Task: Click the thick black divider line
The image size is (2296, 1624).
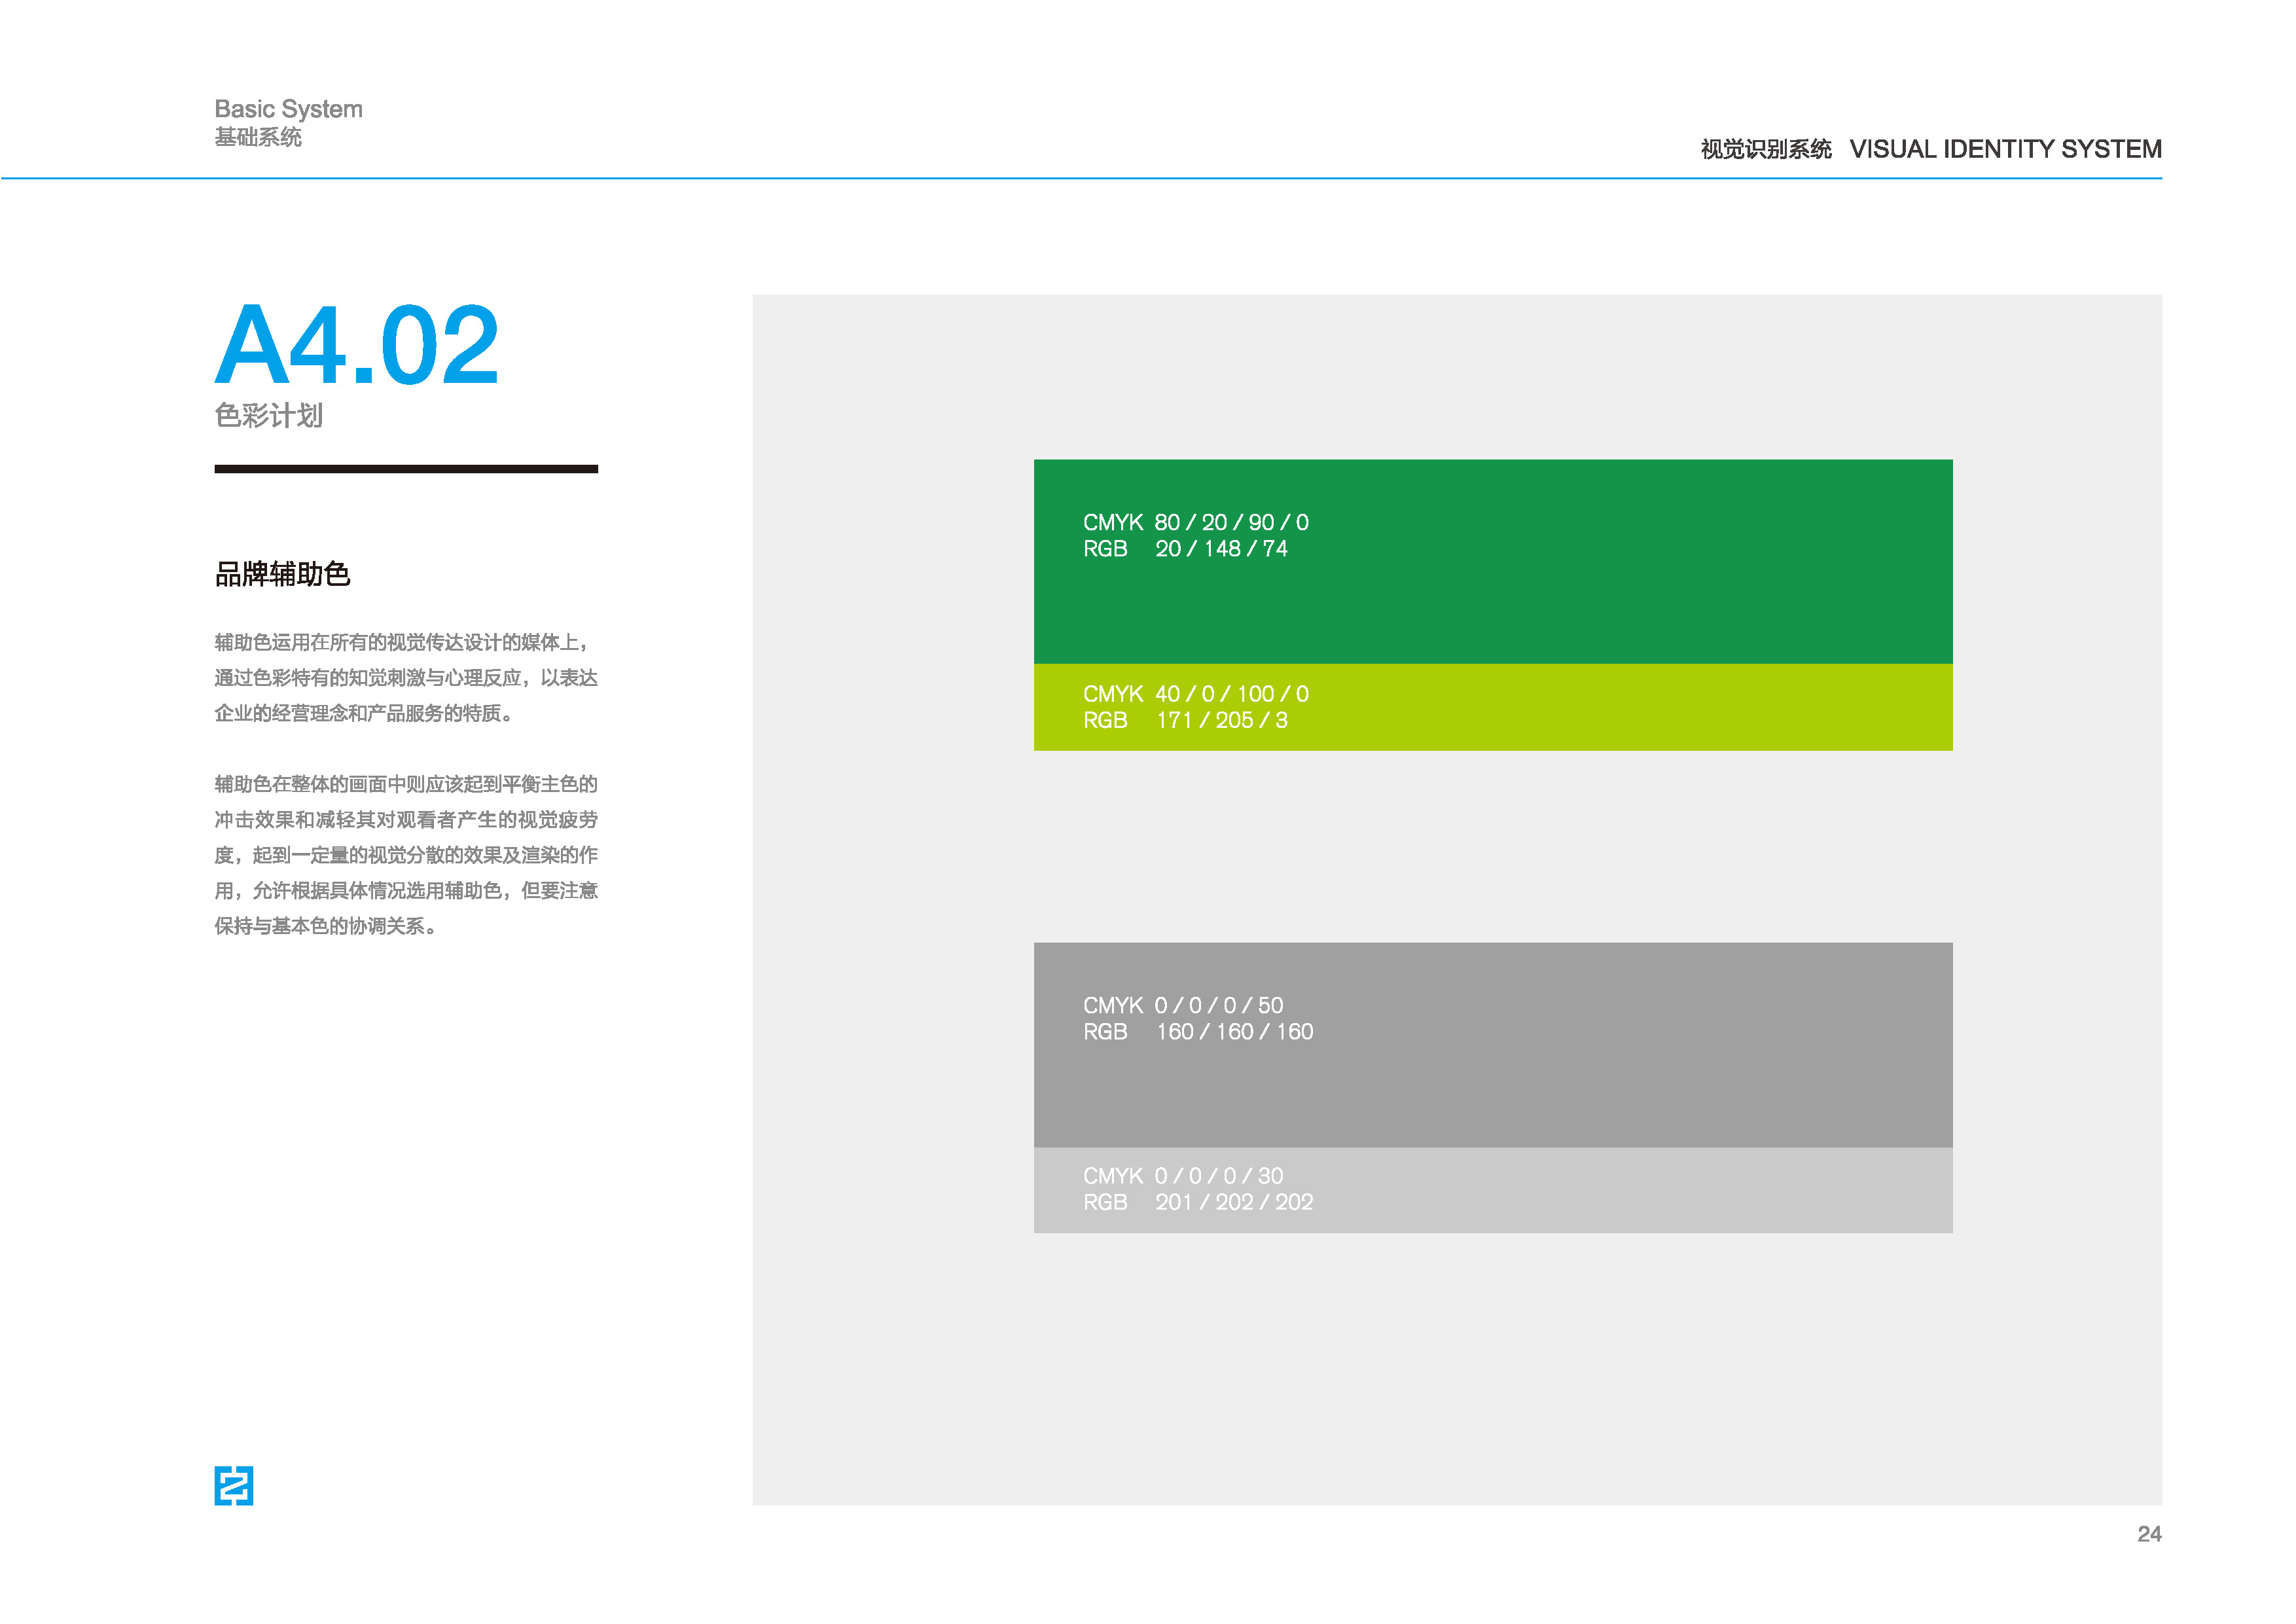Action: [x=405, y=468]
